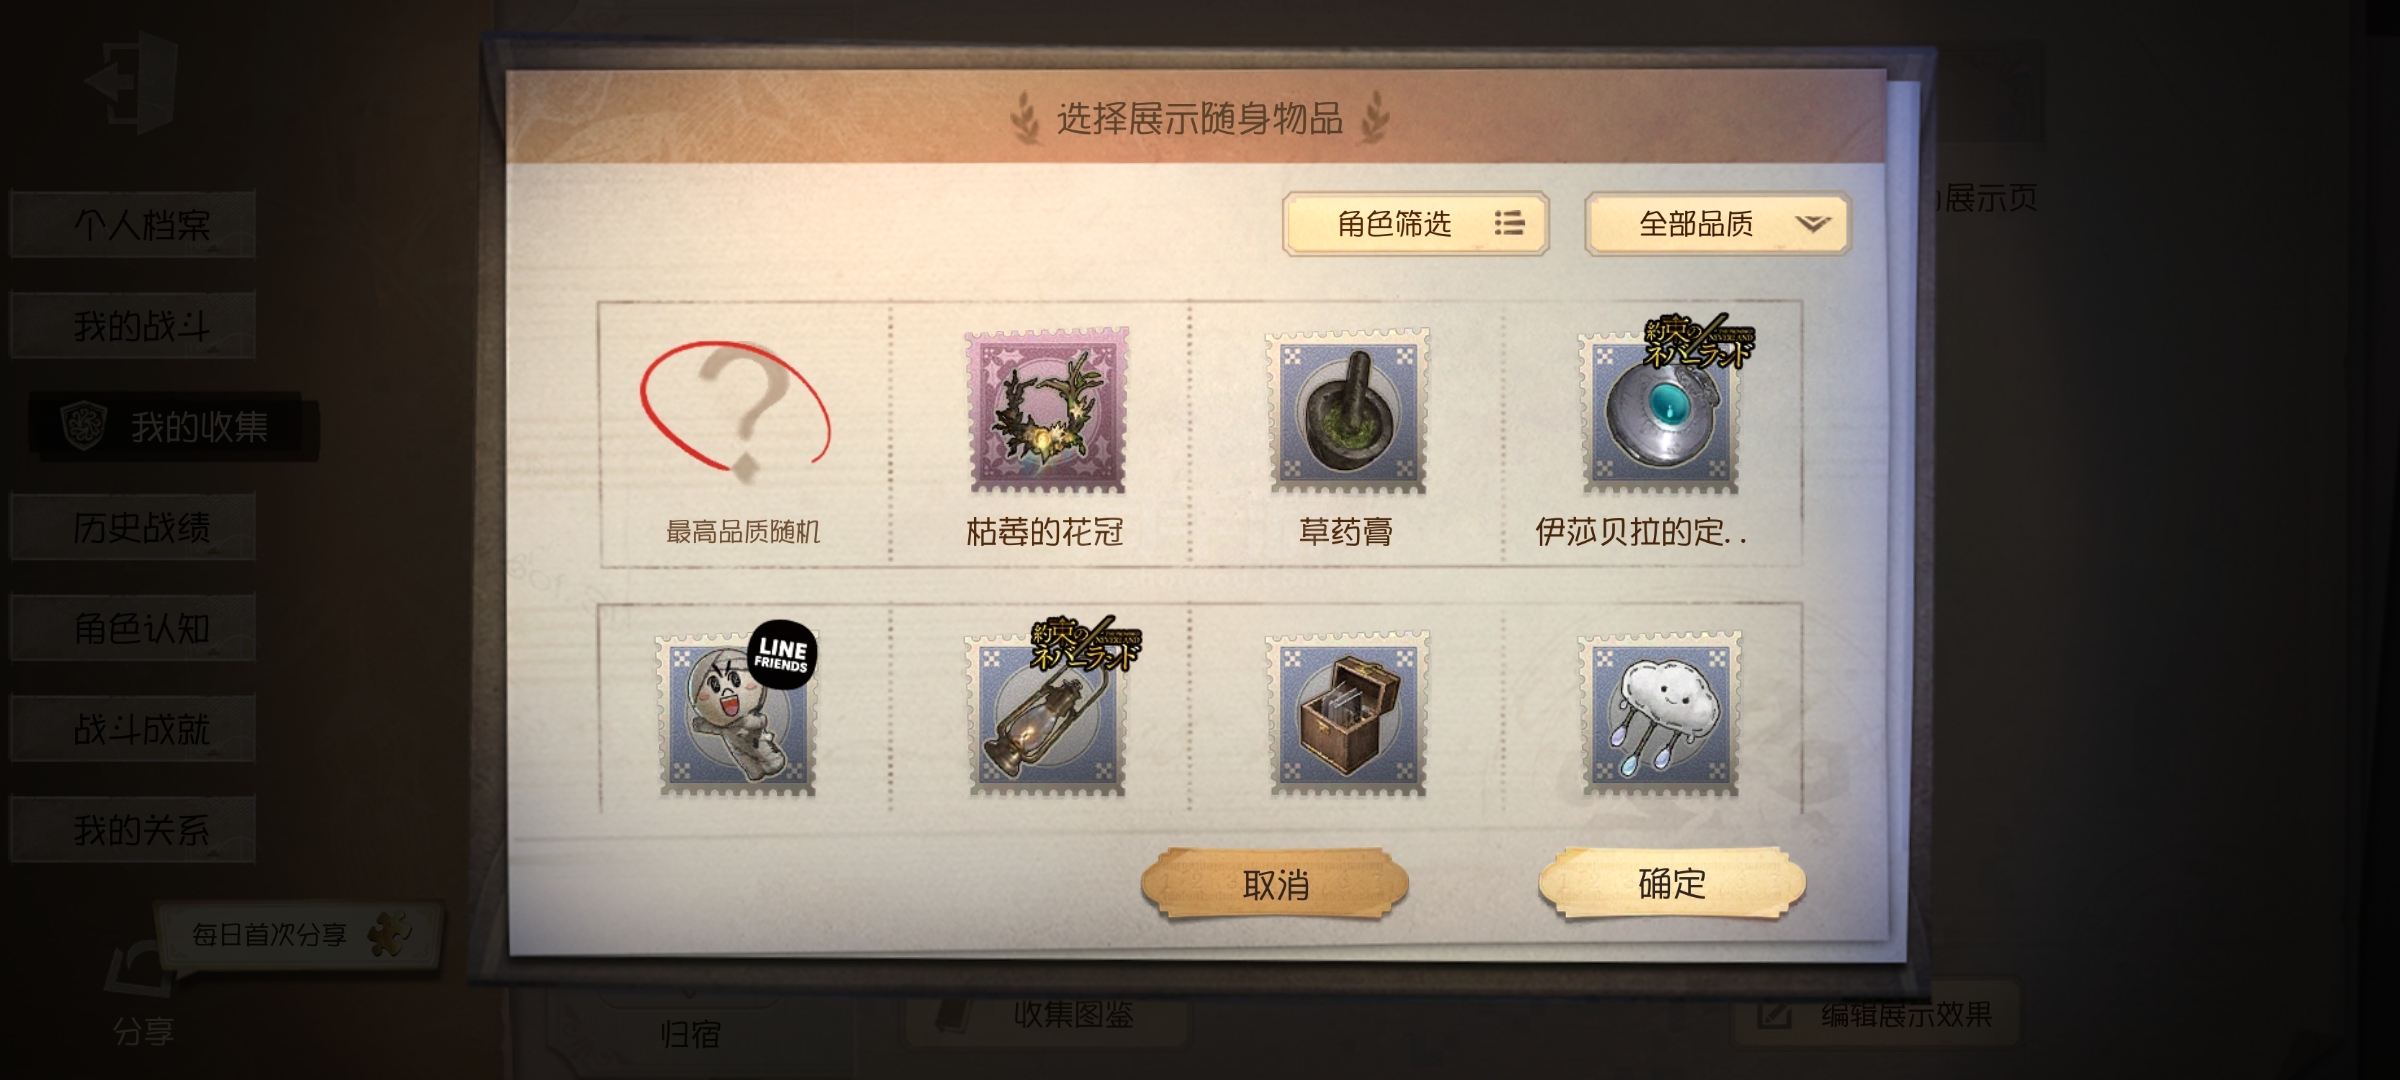Select the LINE FRIENDS doll accessory stamp
The image size is (2400, 1080).
(738, 712)
